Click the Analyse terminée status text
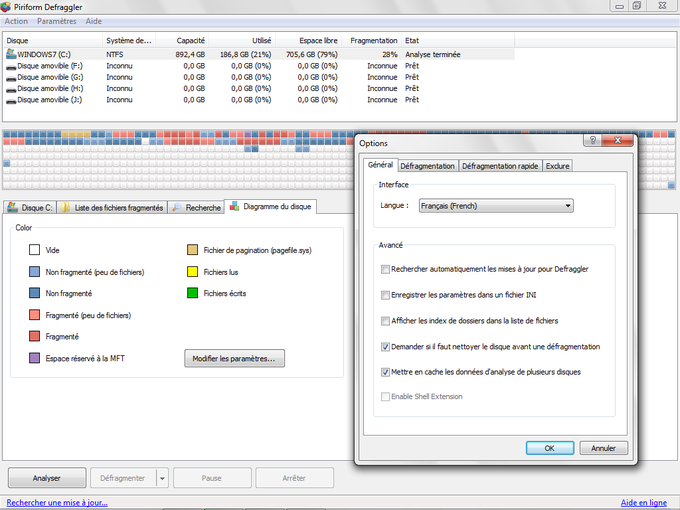 click(x=433, y=55)
